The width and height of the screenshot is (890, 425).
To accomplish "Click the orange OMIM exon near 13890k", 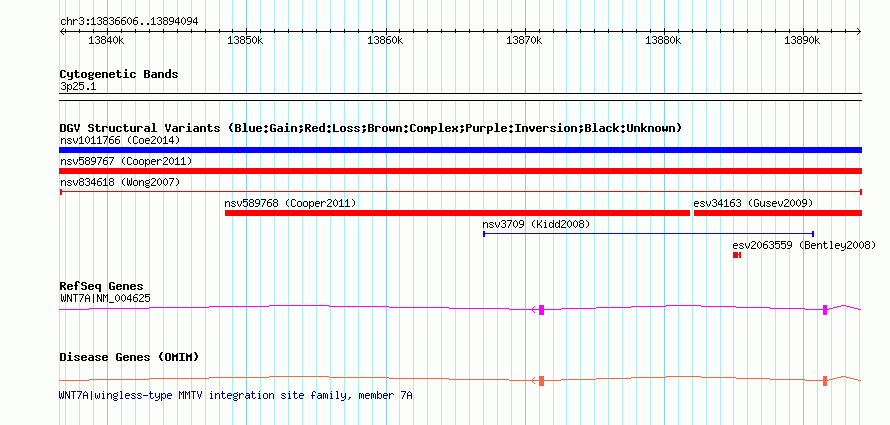I will coord(825,381).
